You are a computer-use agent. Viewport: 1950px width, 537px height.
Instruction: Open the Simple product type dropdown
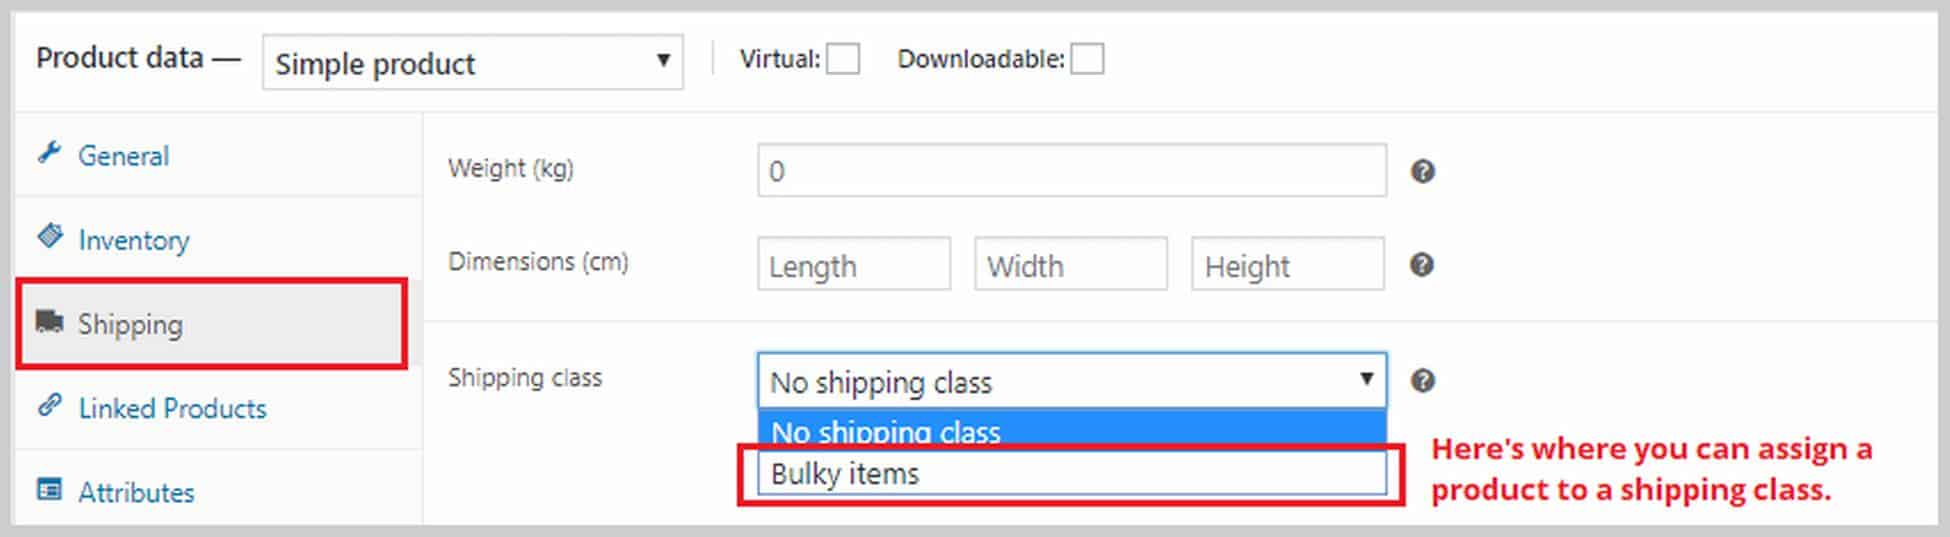pos(473,62)
